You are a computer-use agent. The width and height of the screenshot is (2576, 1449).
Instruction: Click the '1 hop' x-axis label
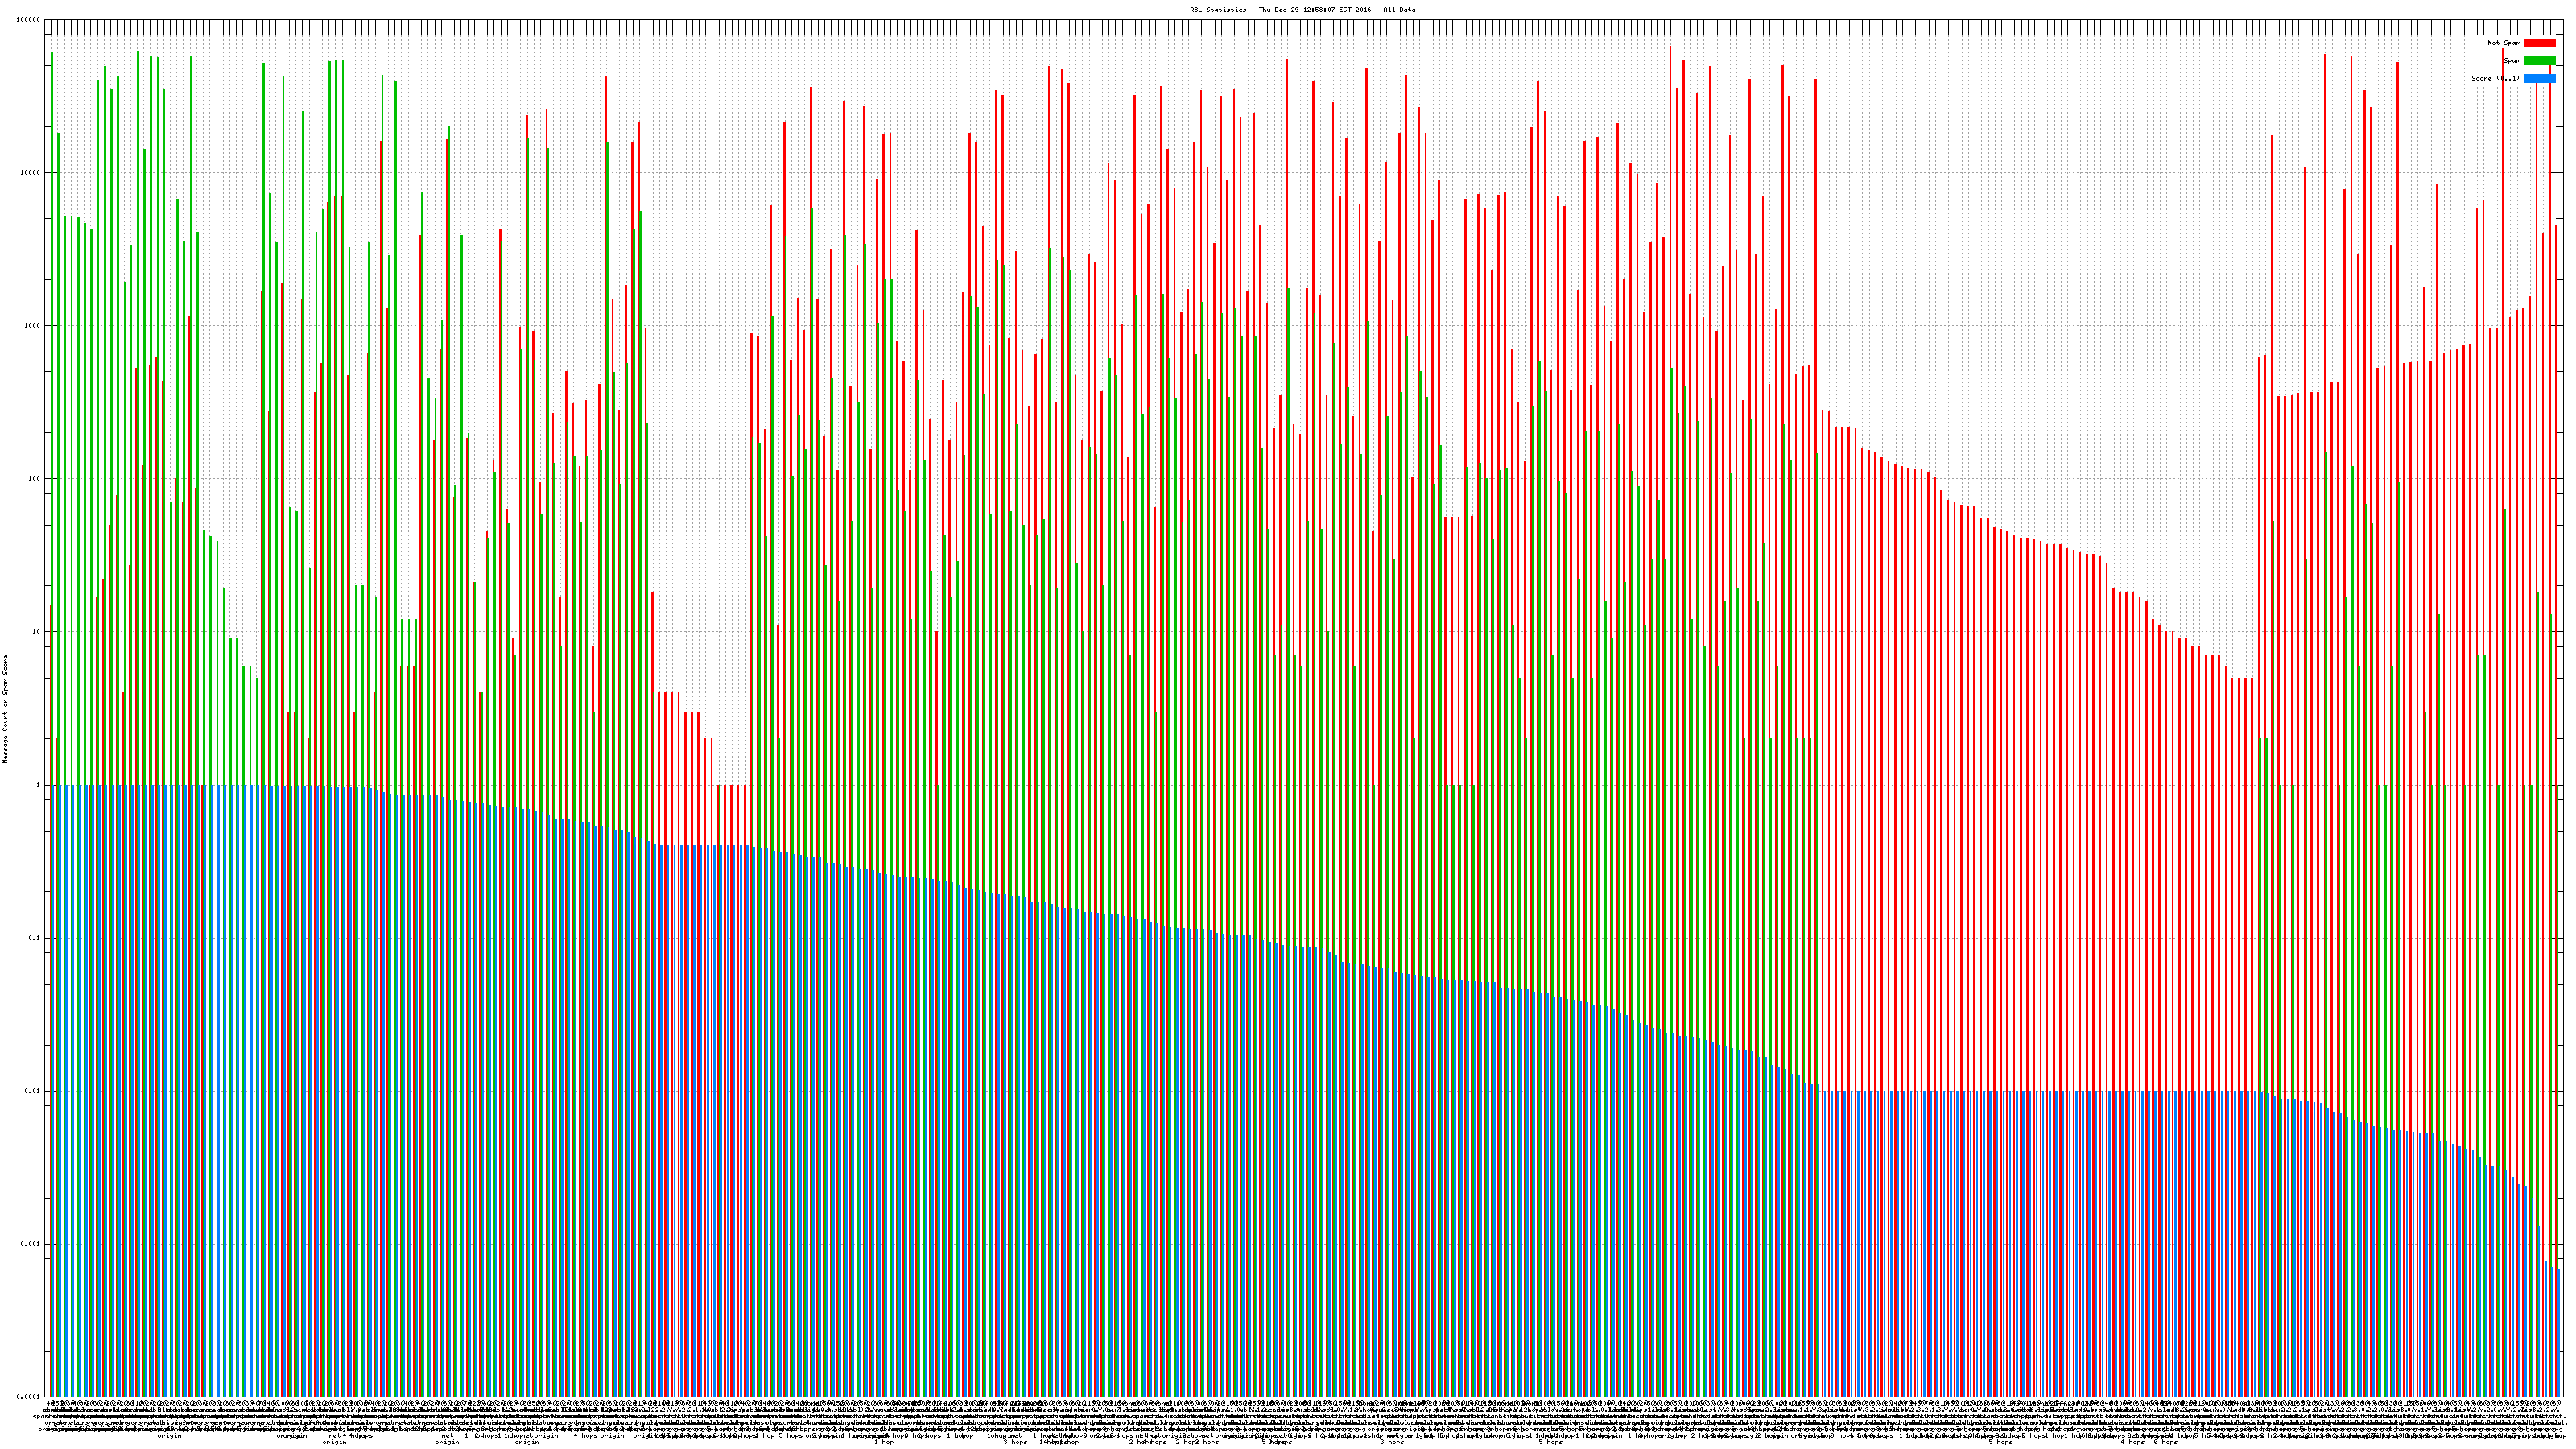coord(884,1442)
